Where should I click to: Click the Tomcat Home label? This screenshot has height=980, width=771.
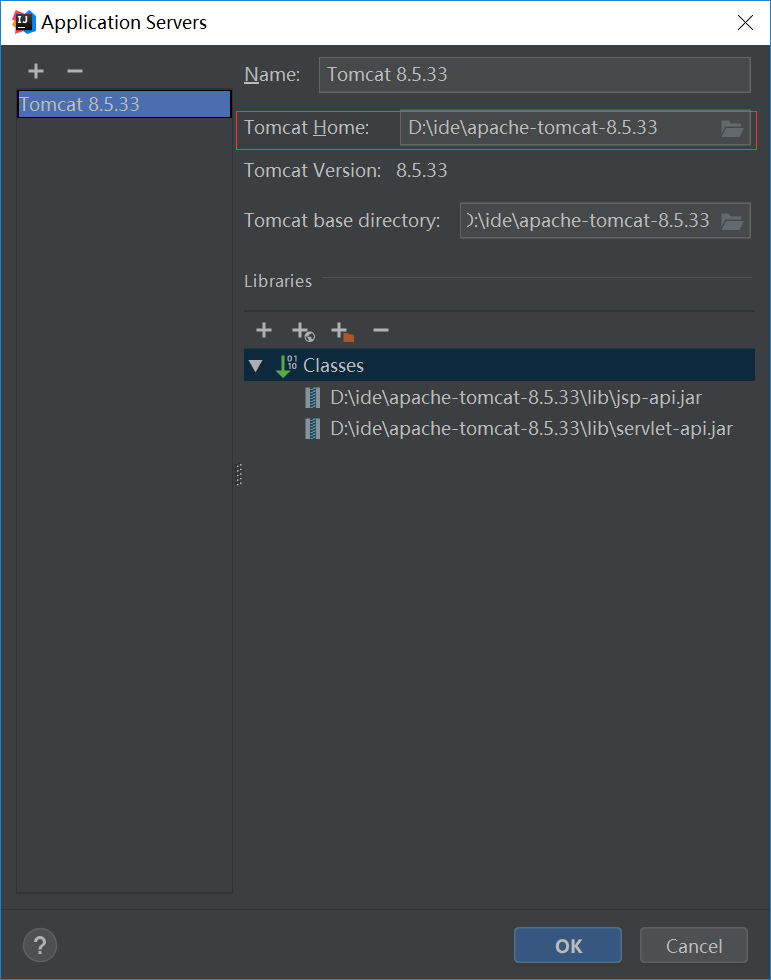point(306,128)
